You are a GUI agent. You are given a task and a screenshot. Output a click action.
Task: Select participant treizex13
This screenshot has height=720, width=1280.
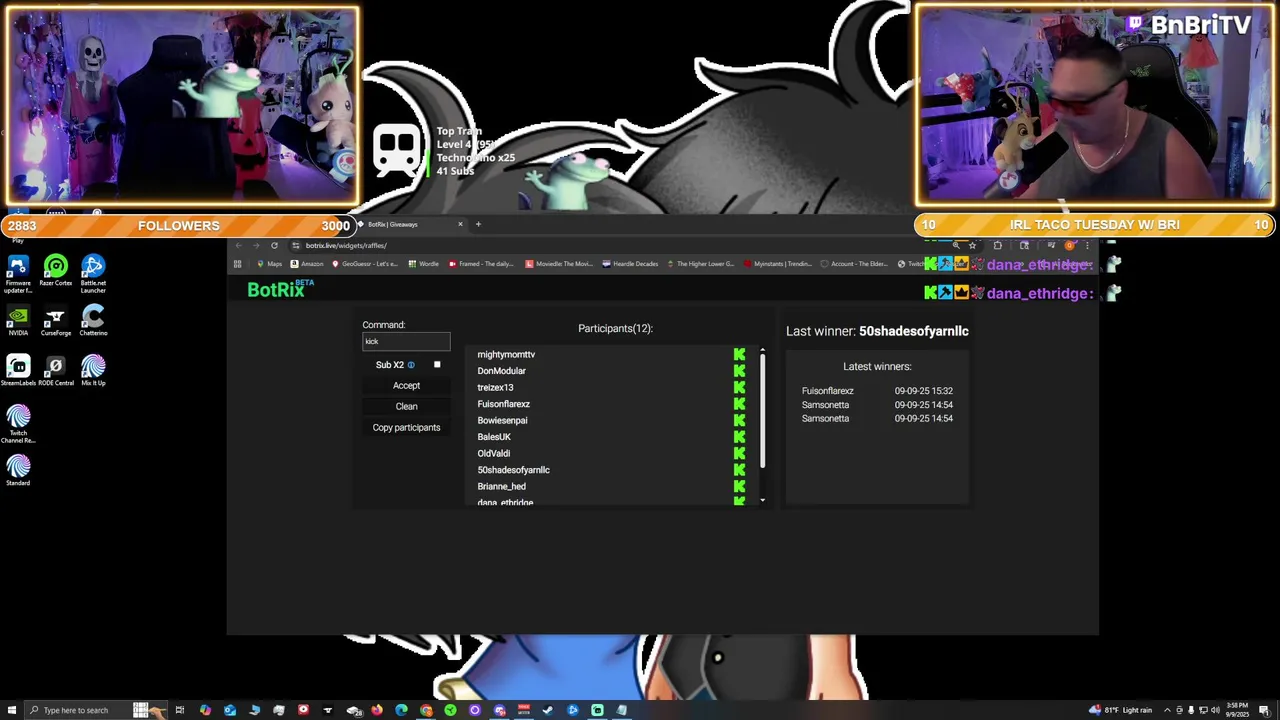point(495,387)
